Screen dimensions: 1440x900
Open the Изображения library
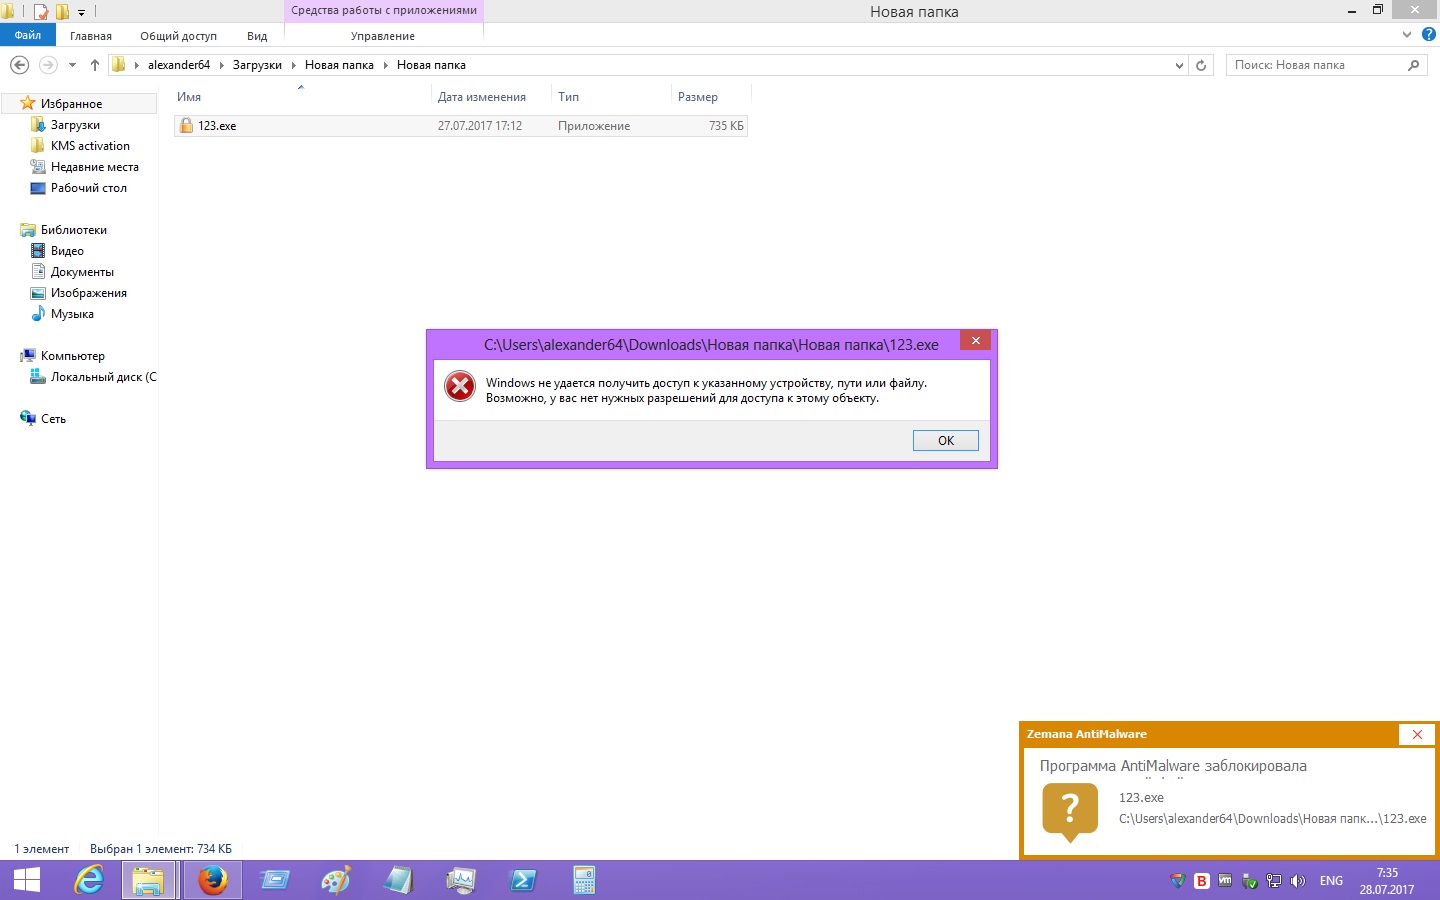(88, 293)
